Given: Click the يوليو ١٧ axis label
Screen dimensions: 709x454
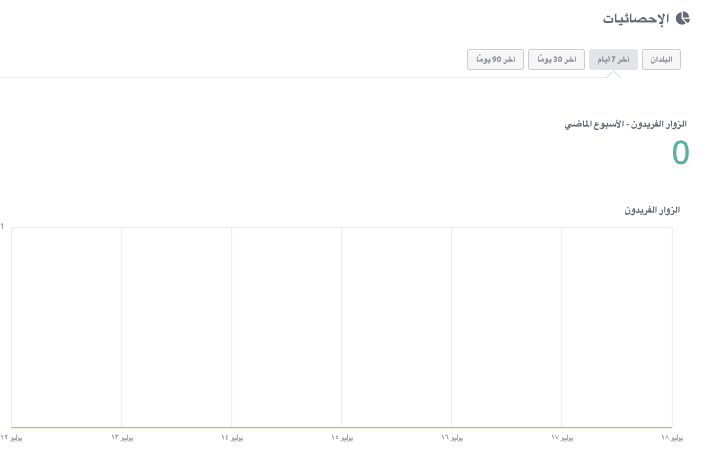Looking at the screenshot, I should [562, 438].
